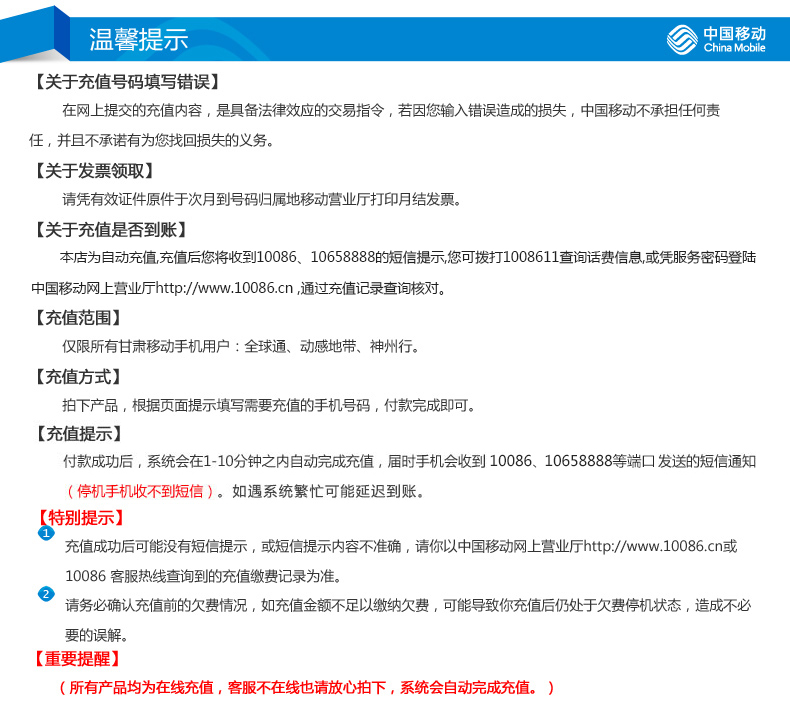Select heading 【充值范围】
This screenshot has width=790, height=724.
pos(78,318)
